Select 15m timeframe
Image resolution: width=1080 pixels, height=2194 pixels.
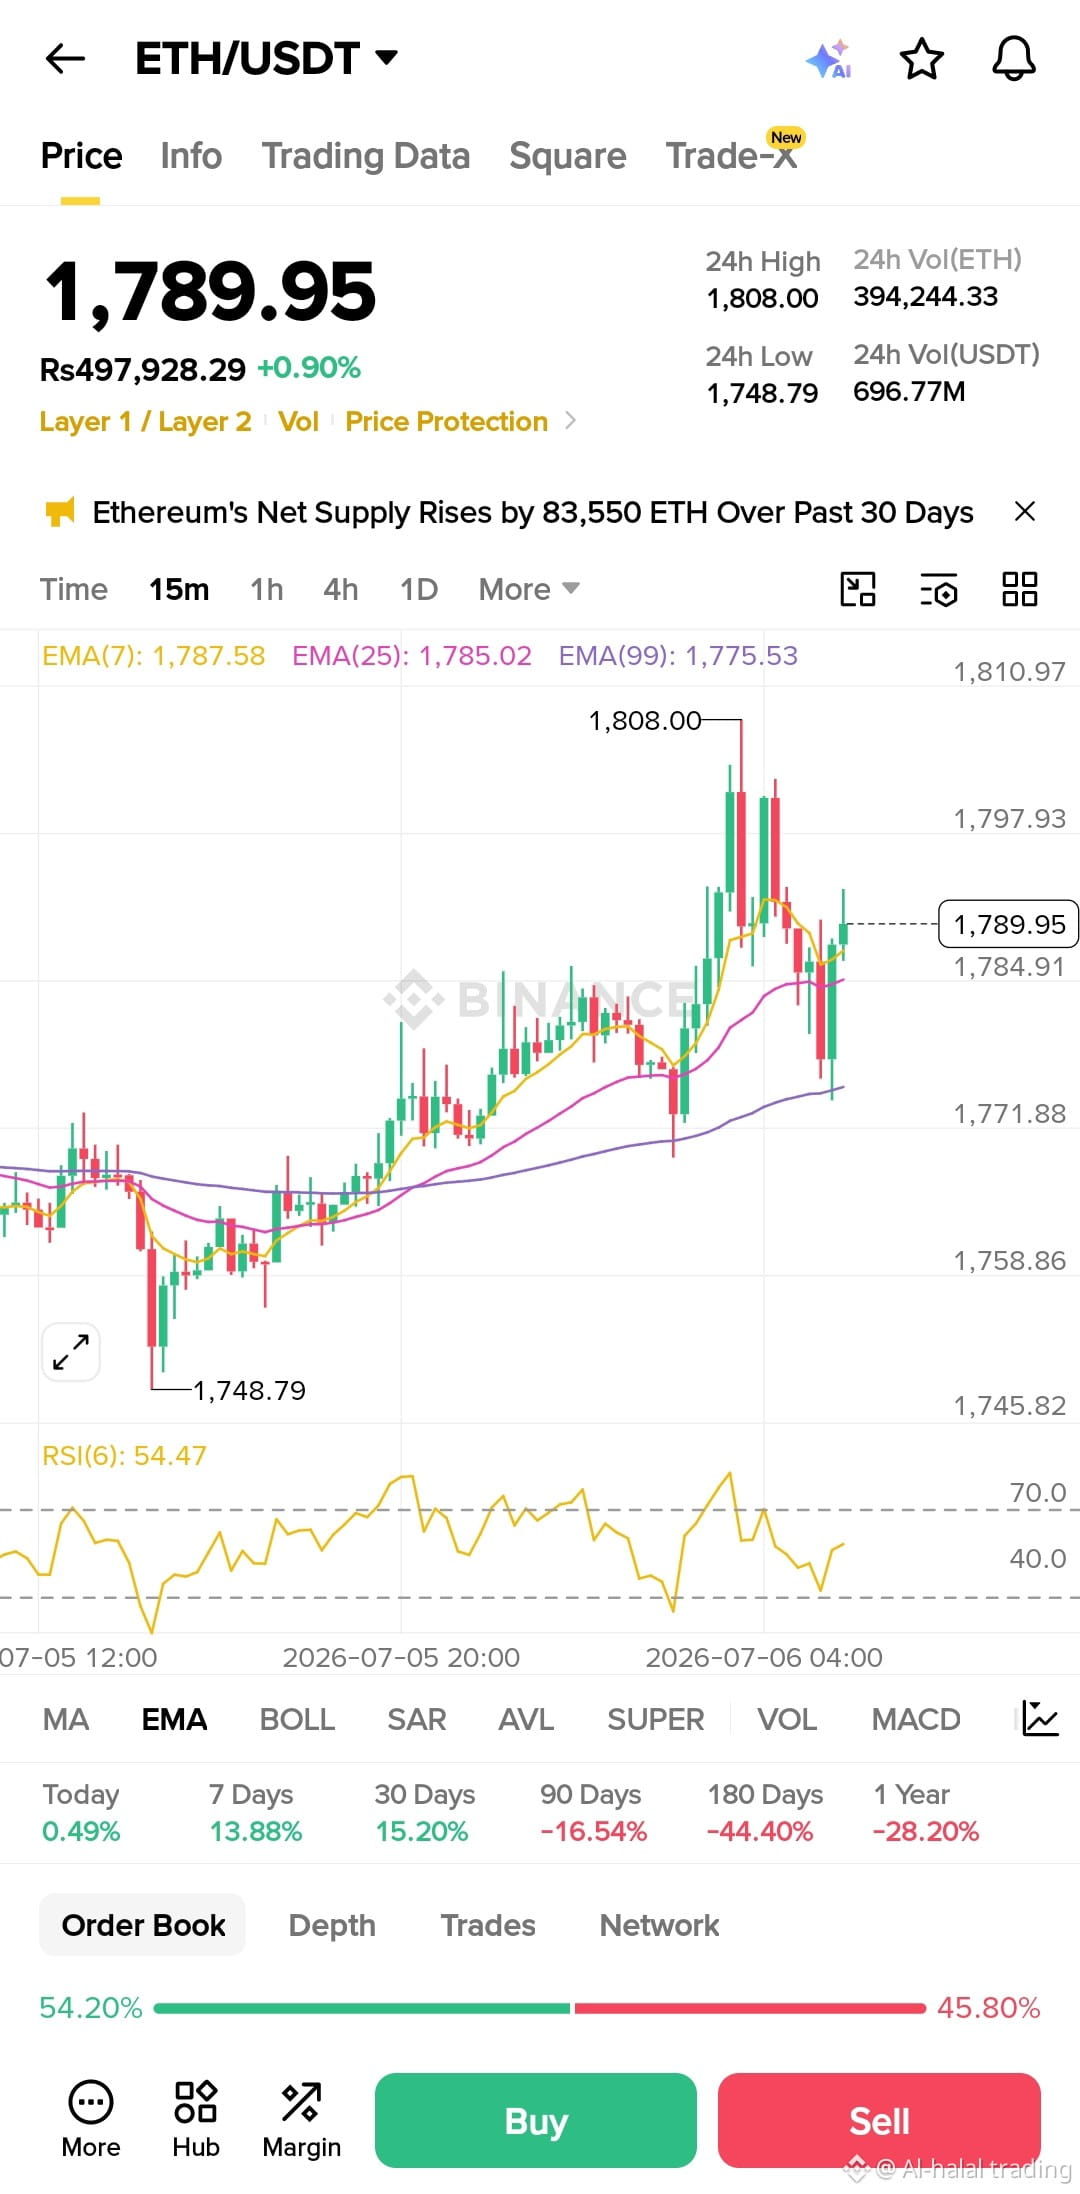point(179,589)
